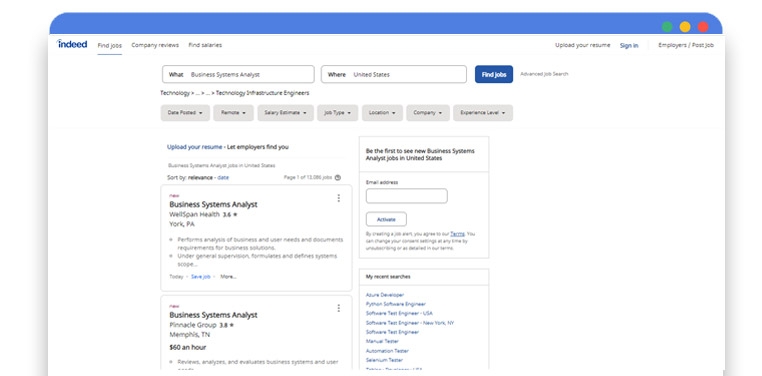Open the Company filter dropdown
The image size is (762, 376).
[x=428, y=113]
